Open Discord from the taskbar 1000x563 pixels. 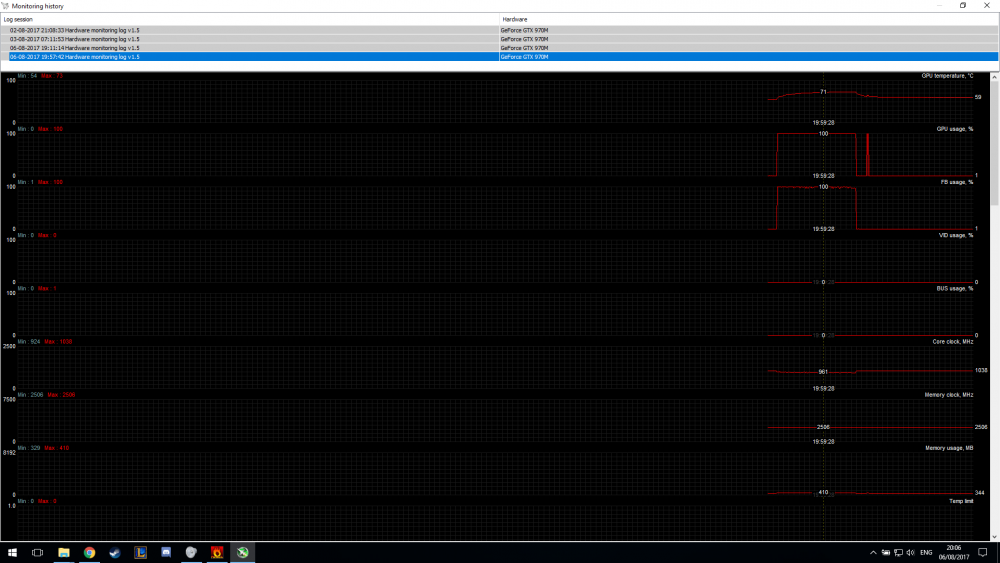click(x=166, y=552)
